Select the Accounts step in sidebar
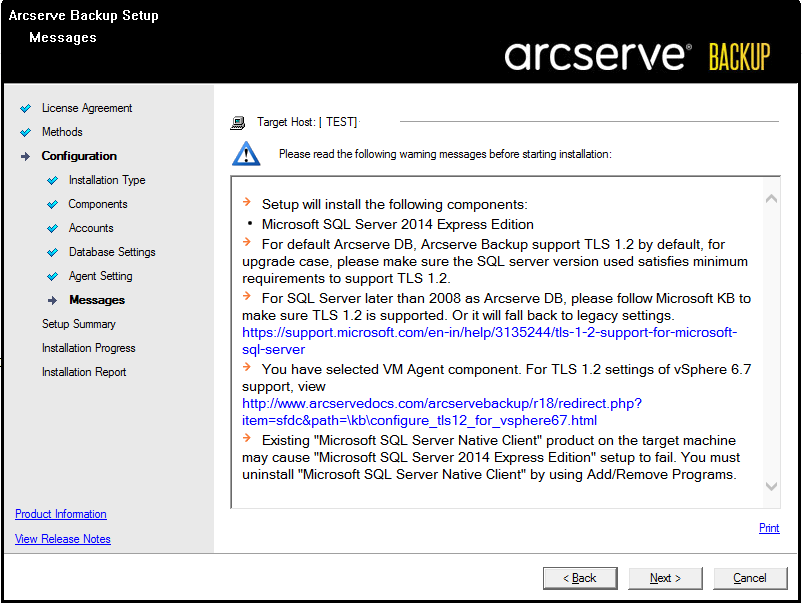 (91, 228)
